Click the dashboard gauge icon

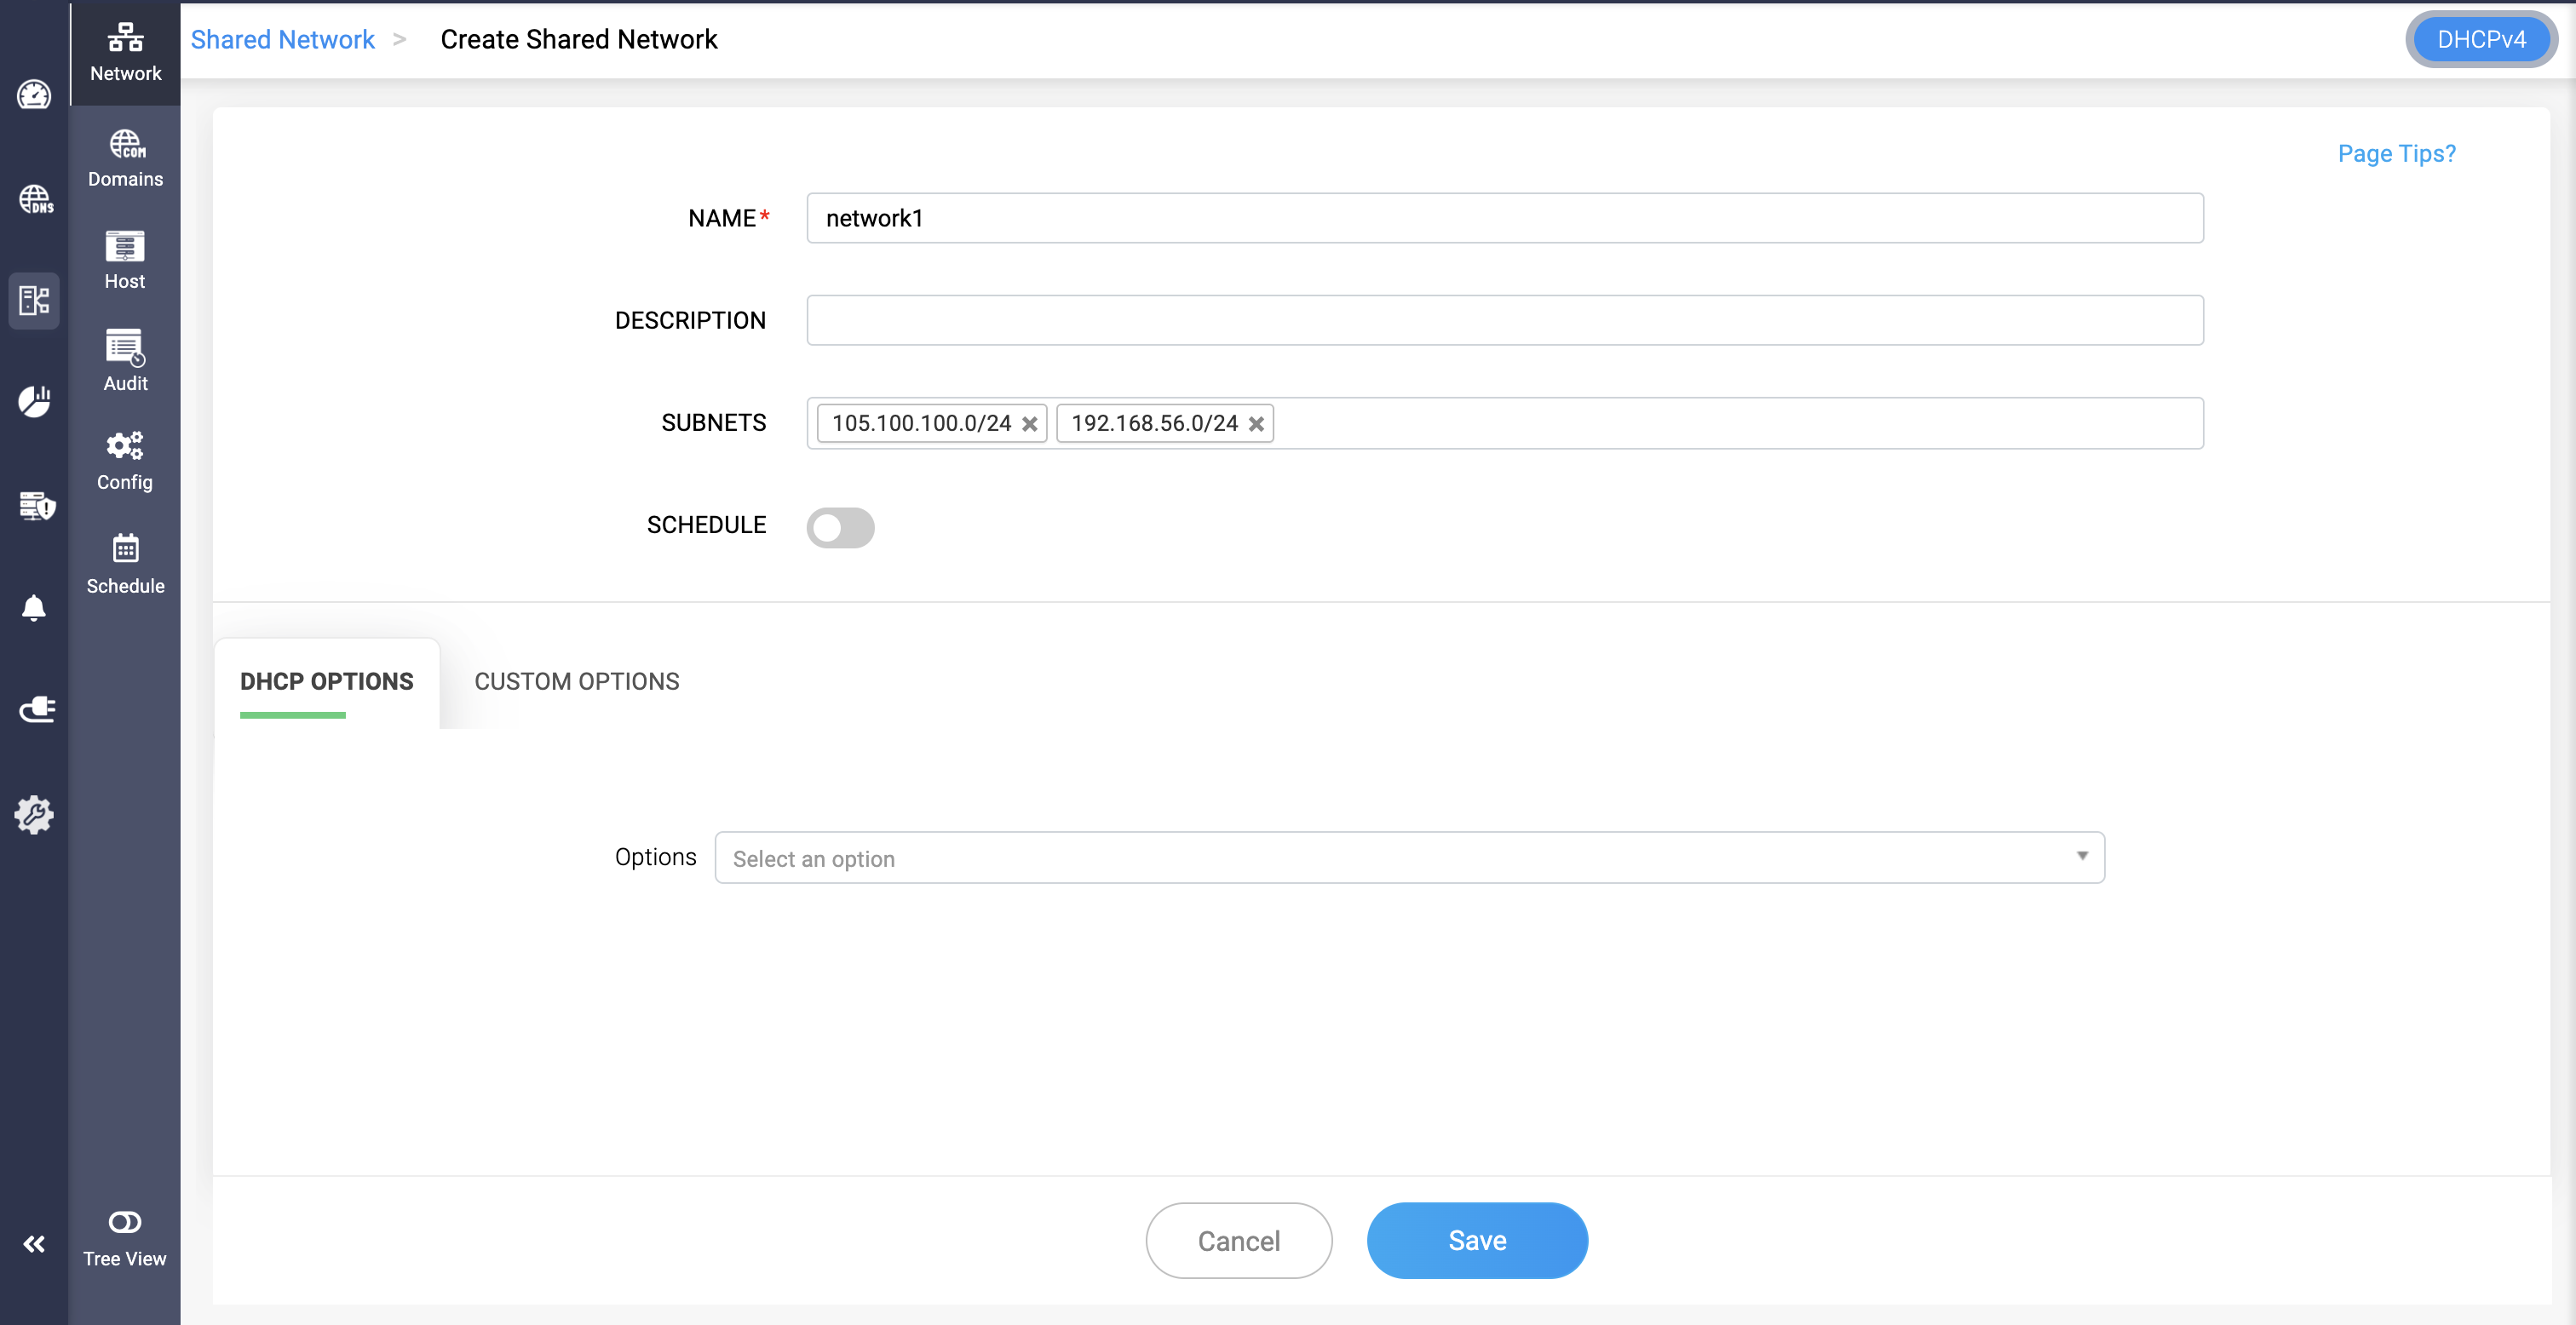tap(34, 95)
